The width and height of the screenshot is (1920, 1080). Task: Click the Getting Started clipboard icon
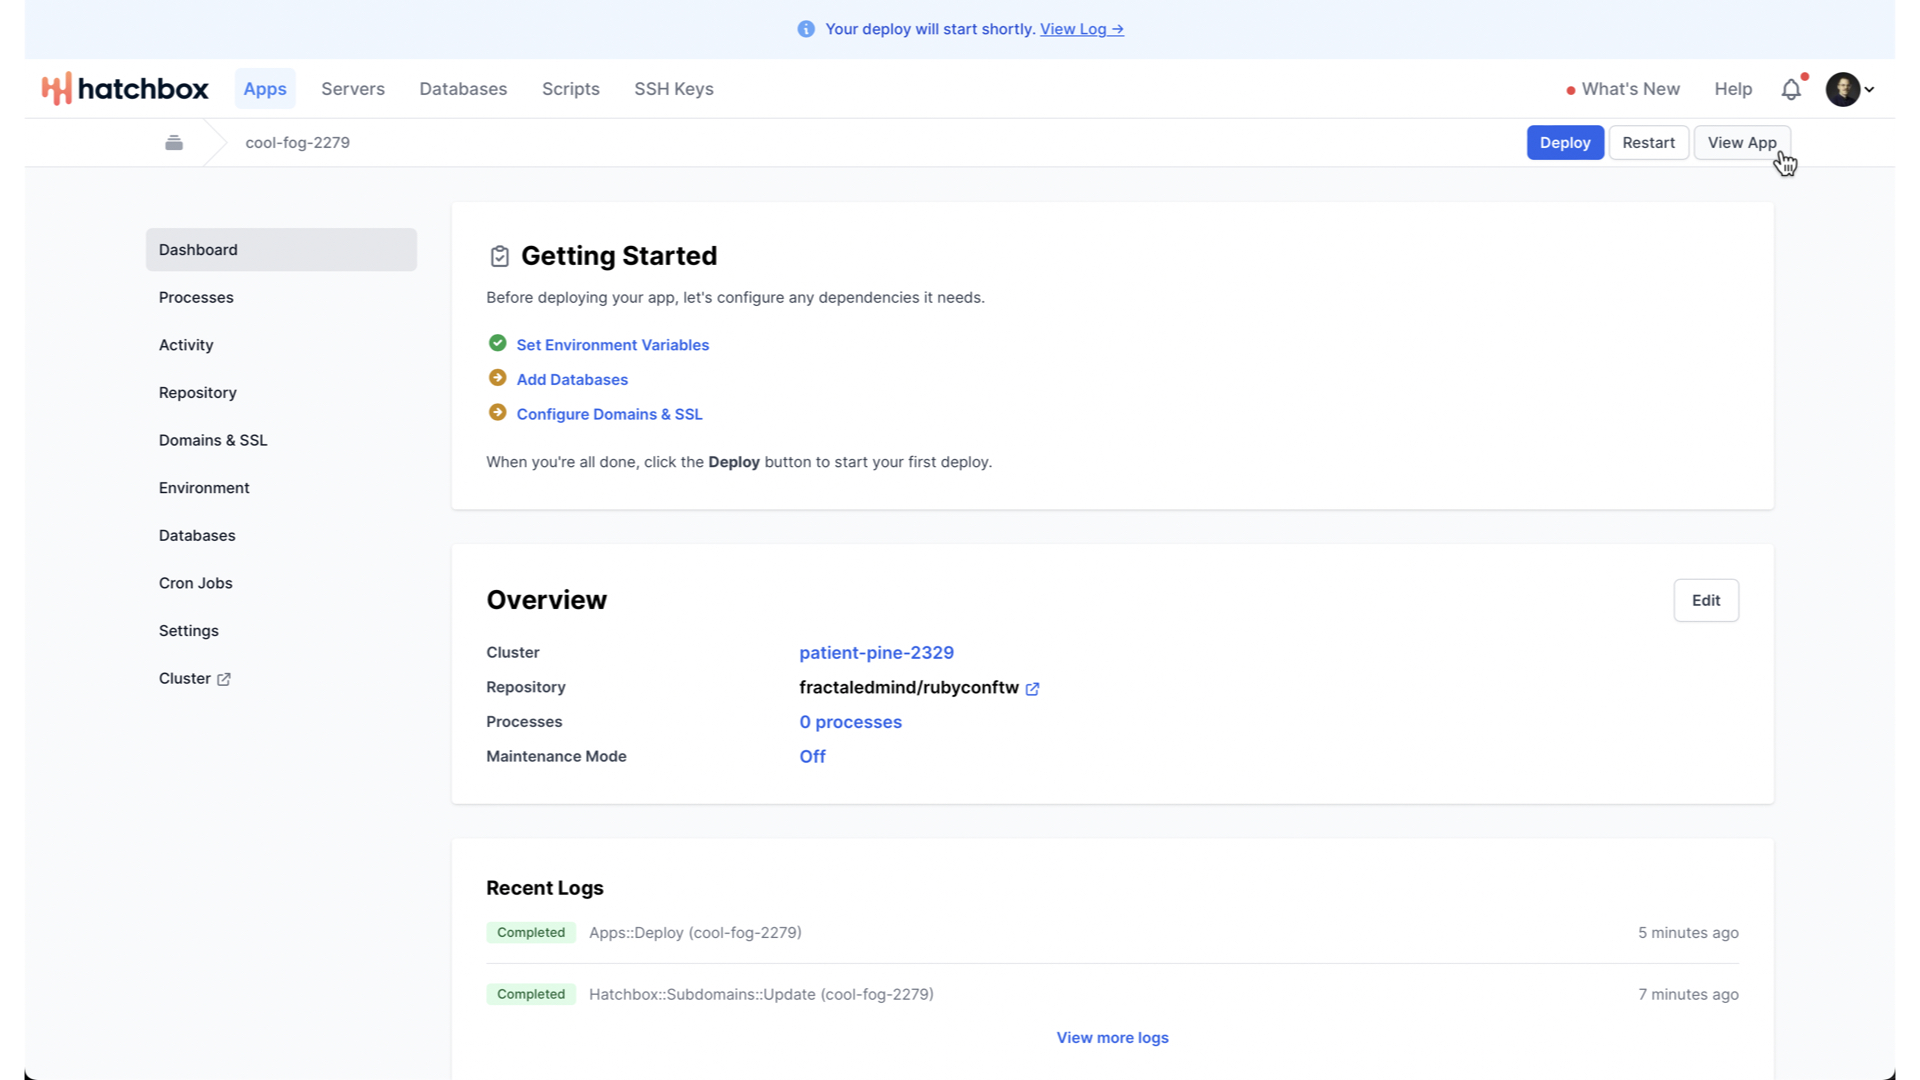click(x=499, y=256)
